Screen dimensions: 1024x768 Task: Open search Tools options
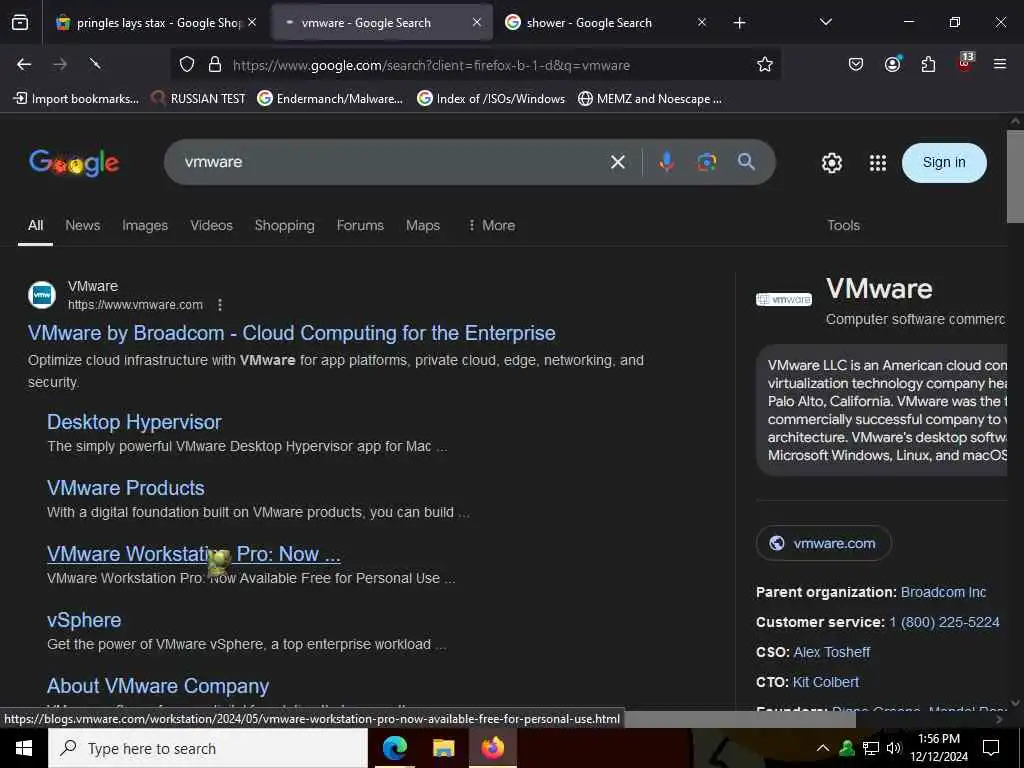(x=843, y=225)
